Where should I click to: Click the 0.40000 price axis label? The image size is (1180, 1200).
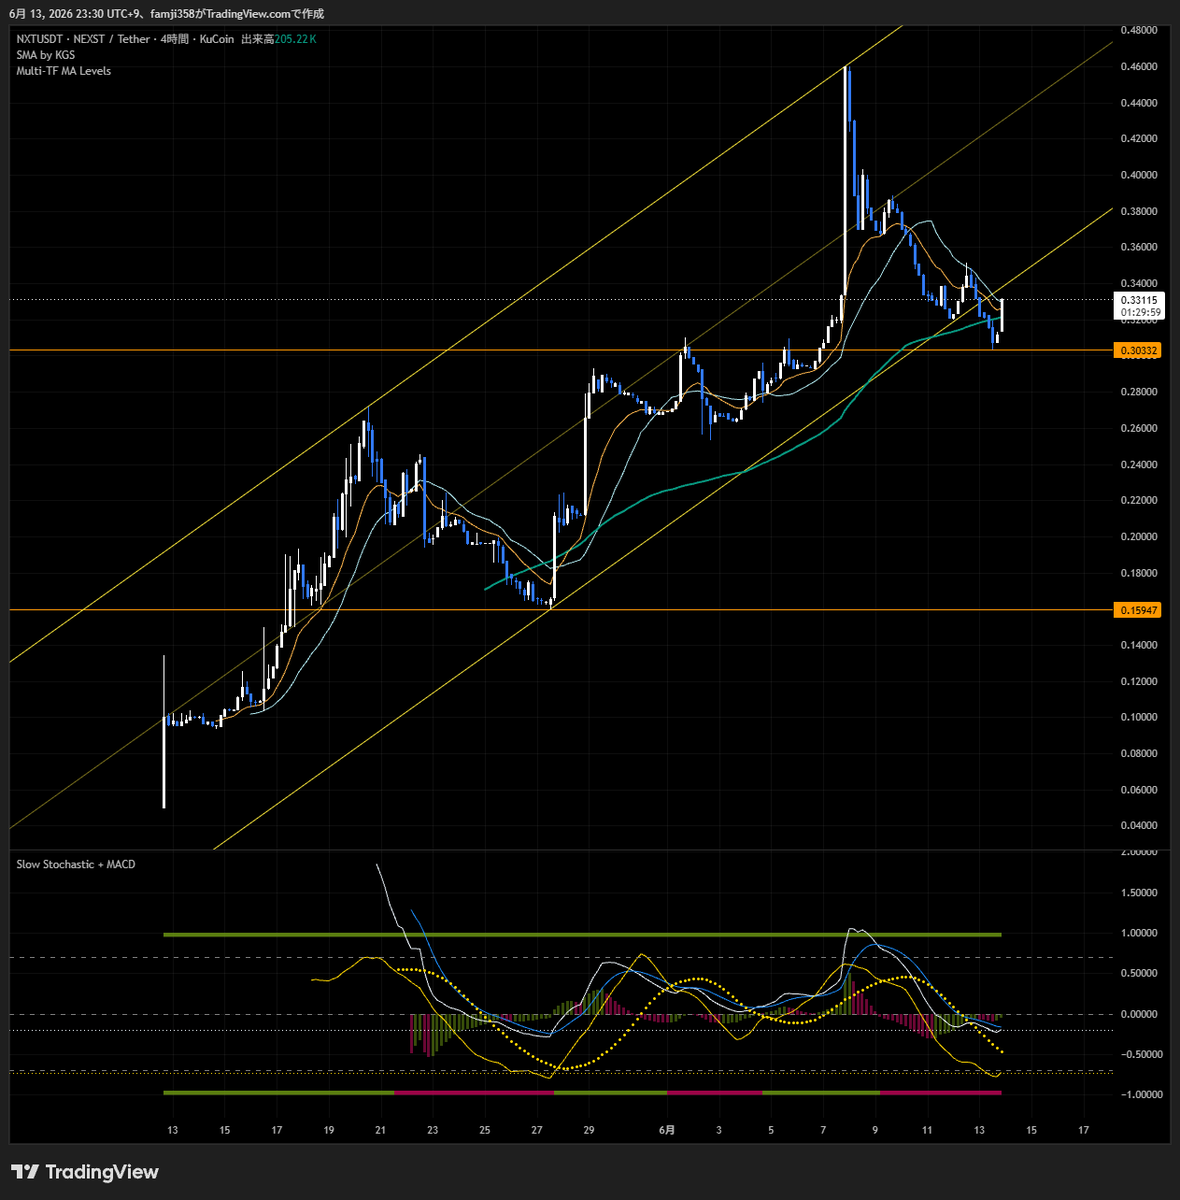(x=1139, y=175)
